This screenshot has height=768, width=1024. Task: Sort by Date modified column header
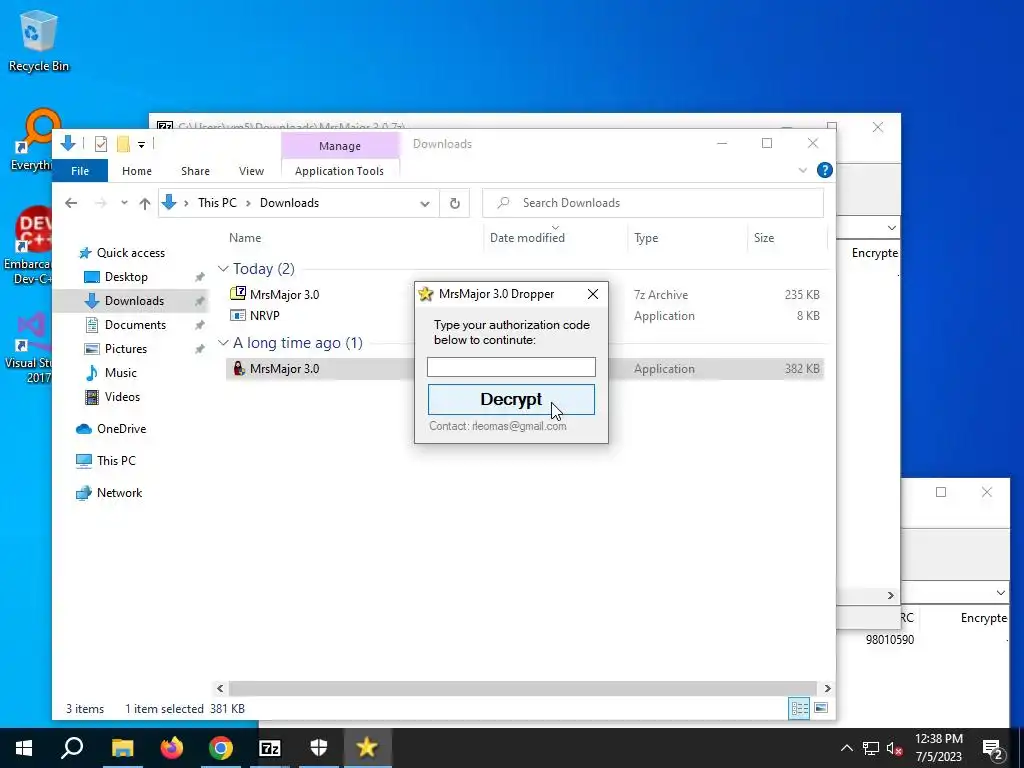527,238
